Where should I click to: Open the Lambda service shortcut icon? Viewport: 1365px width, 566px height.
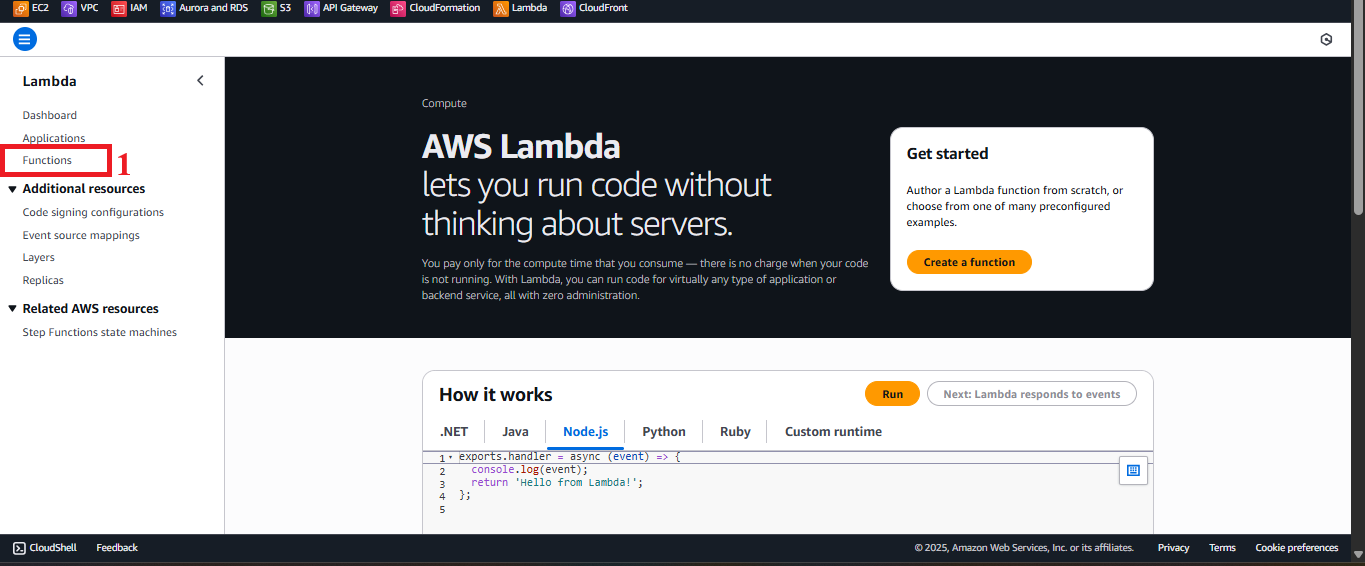coord(501,8)
